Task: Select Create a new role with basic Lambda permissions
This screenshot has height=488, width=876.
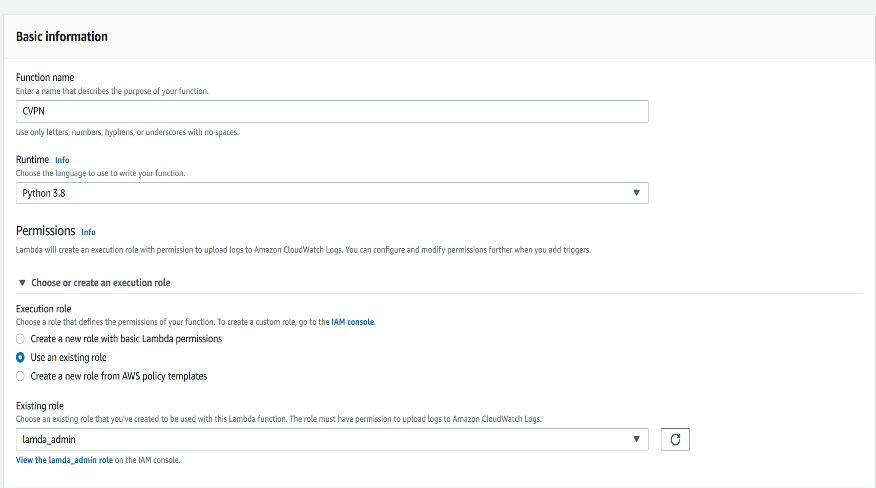Action: tap(21, 339)
